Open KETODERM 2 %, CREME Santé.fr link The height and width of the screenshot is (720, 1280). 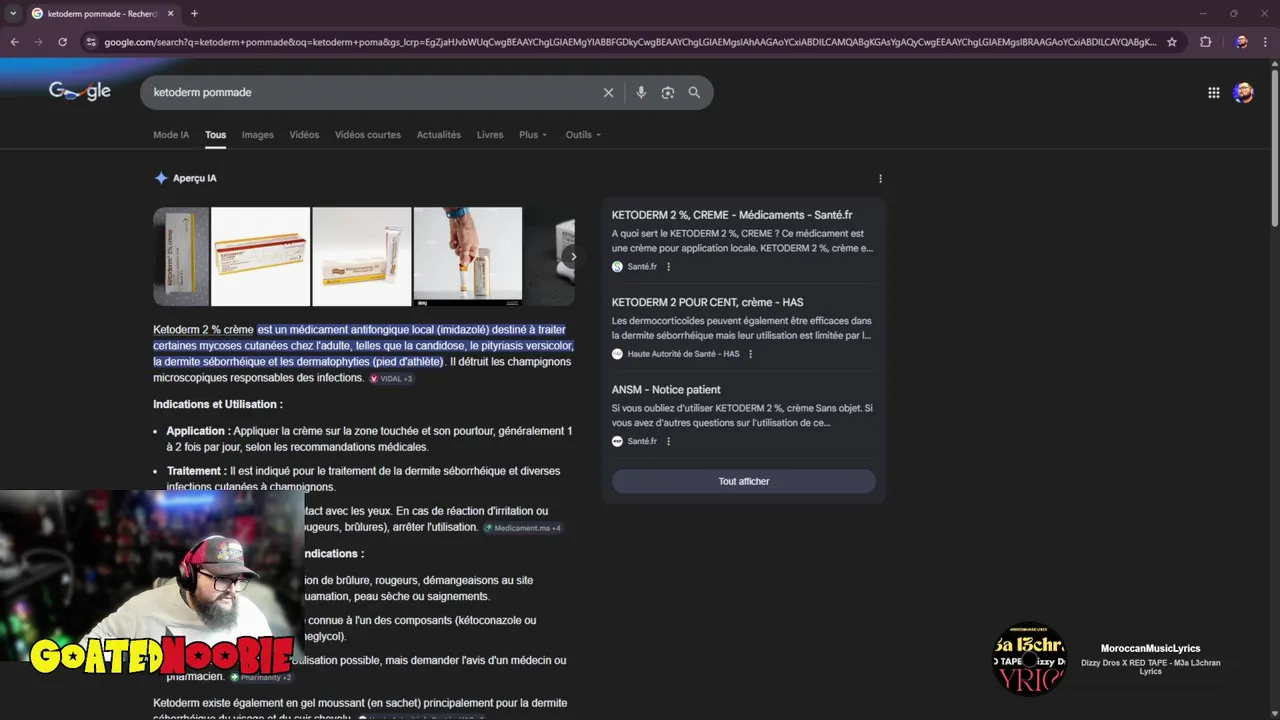click(732, 215)
